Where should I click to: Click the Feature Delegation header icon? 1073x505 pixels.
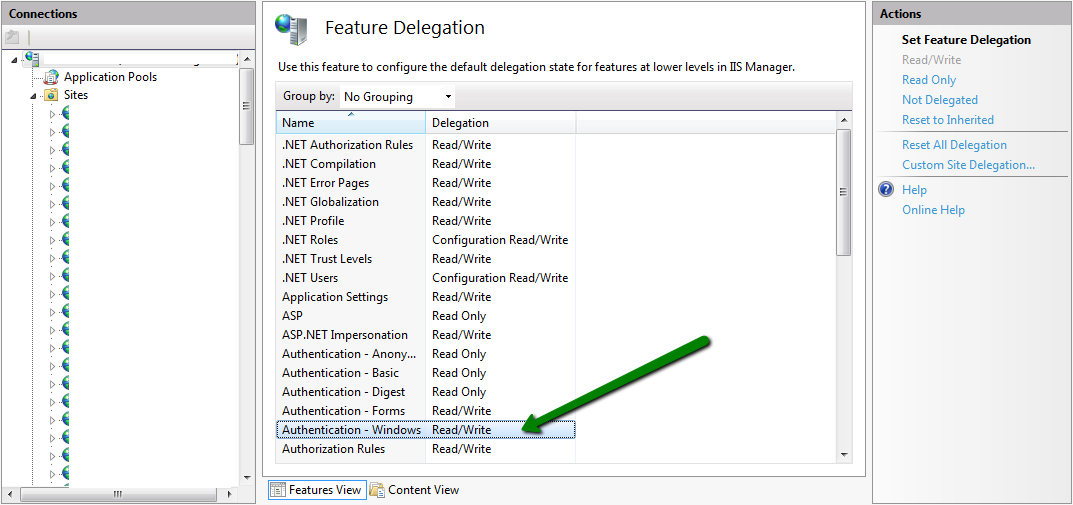(x=291, y=30)
